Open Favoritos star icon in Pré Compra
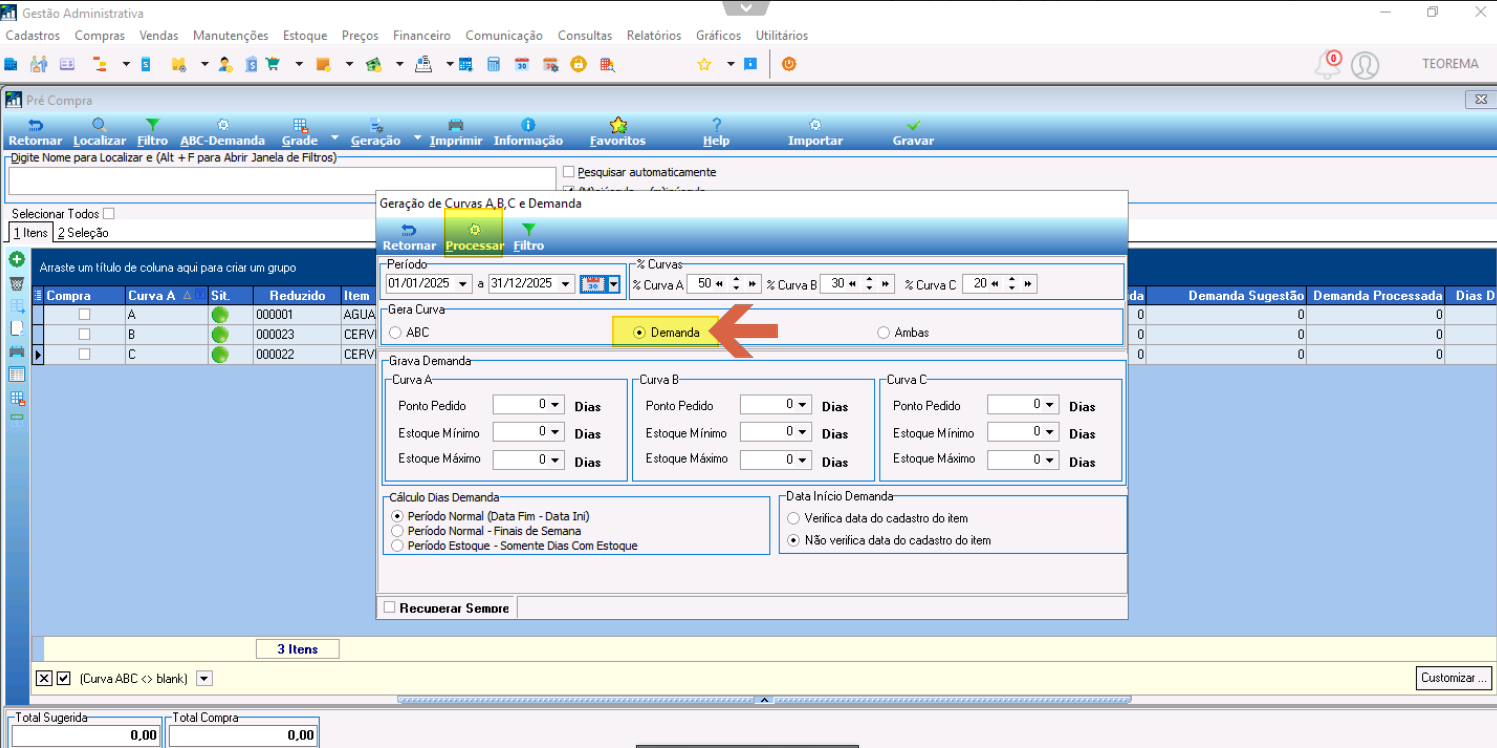Viewport: 1497px width, 748px height. tap(618, 125)
